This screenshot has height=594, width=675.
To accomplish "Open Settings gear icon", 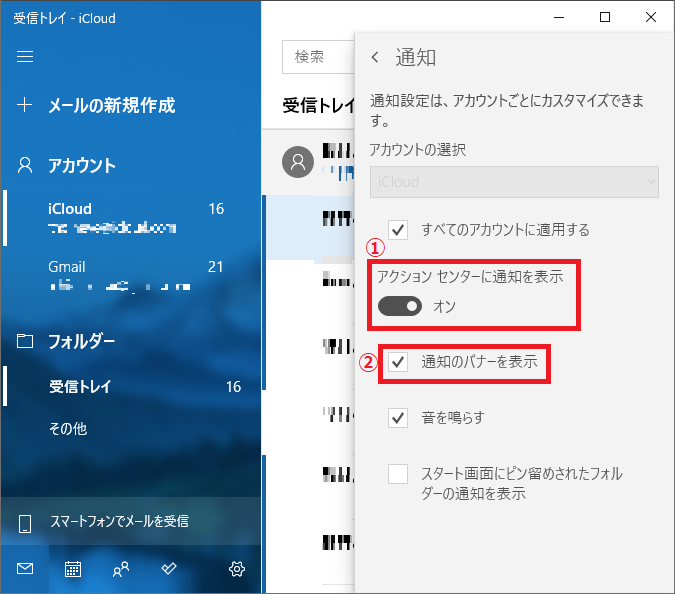I will [237, 569].
